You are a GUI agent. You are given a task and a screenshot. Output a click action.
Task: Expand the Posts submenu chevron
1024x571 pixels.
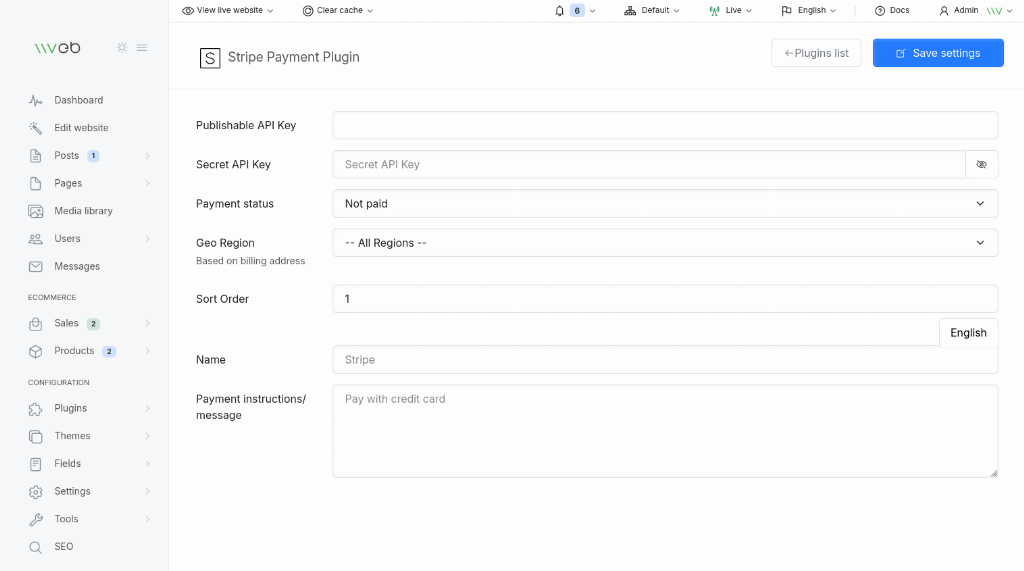tap(148, 155)
